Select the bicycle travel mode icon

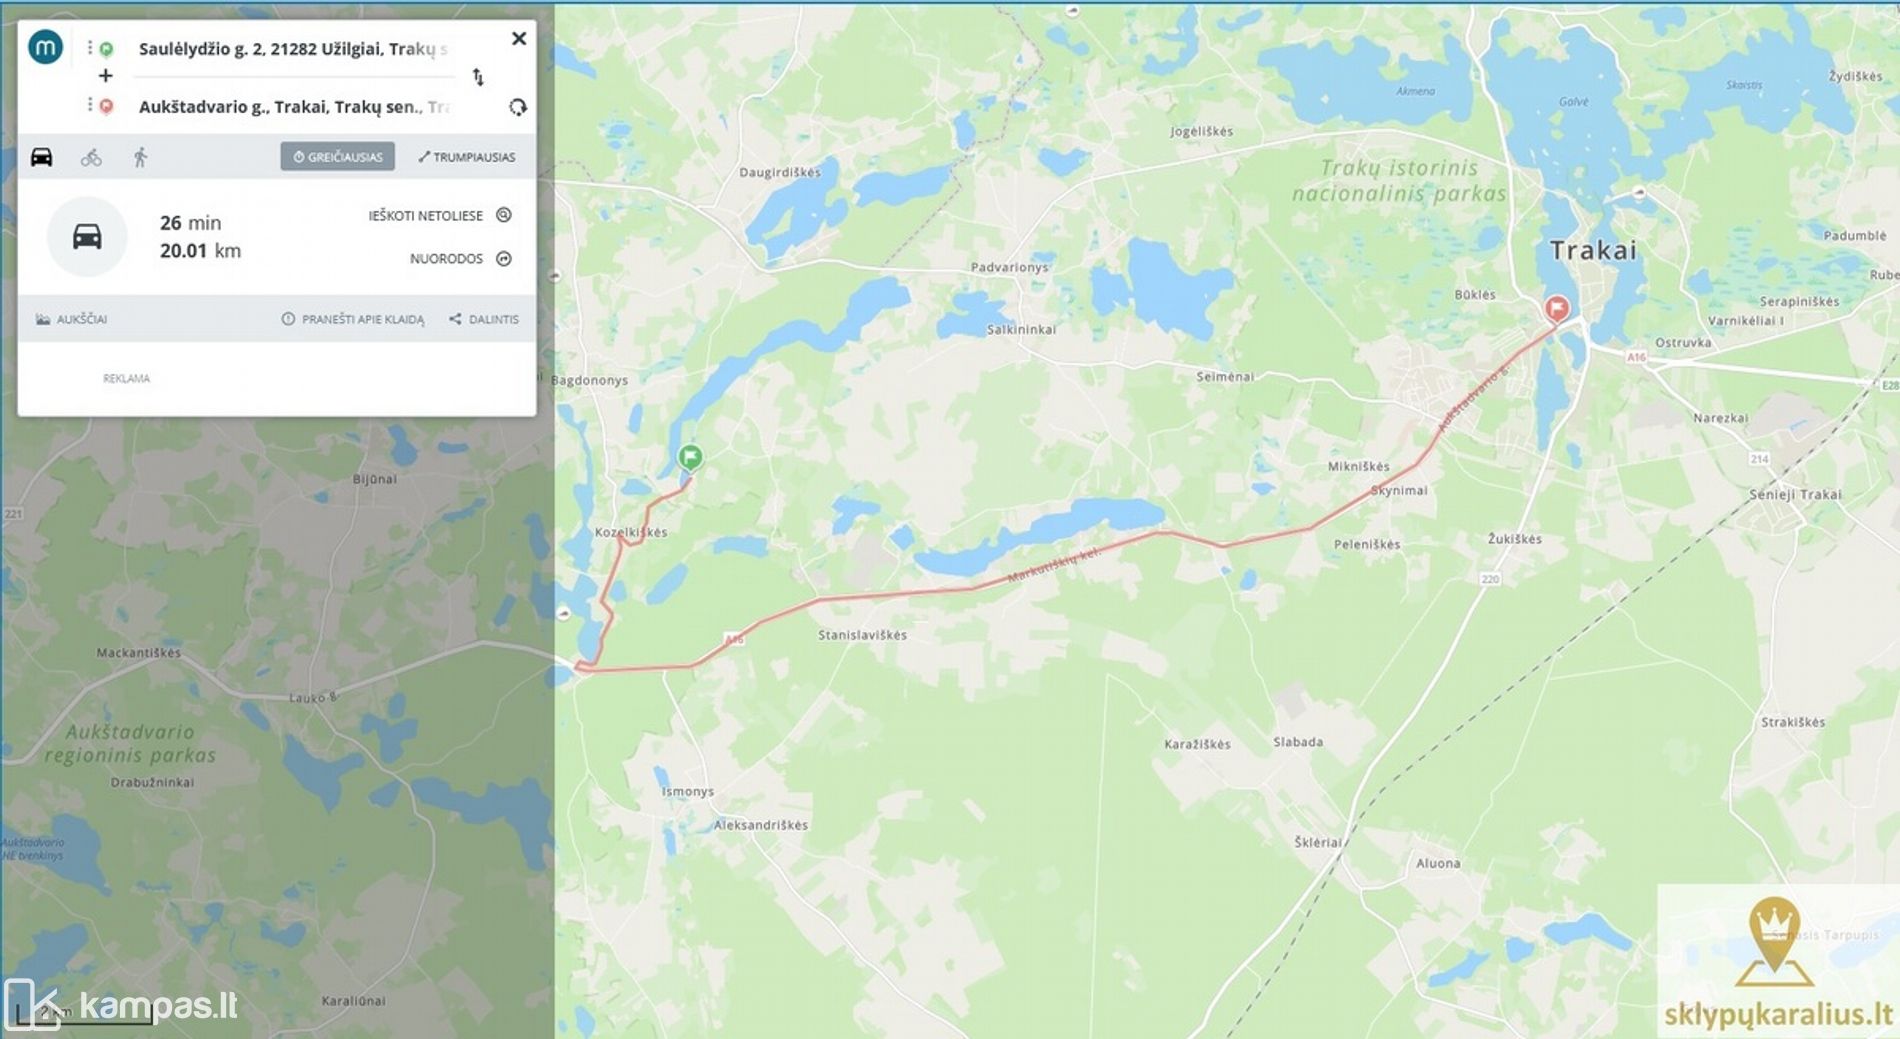91,157
